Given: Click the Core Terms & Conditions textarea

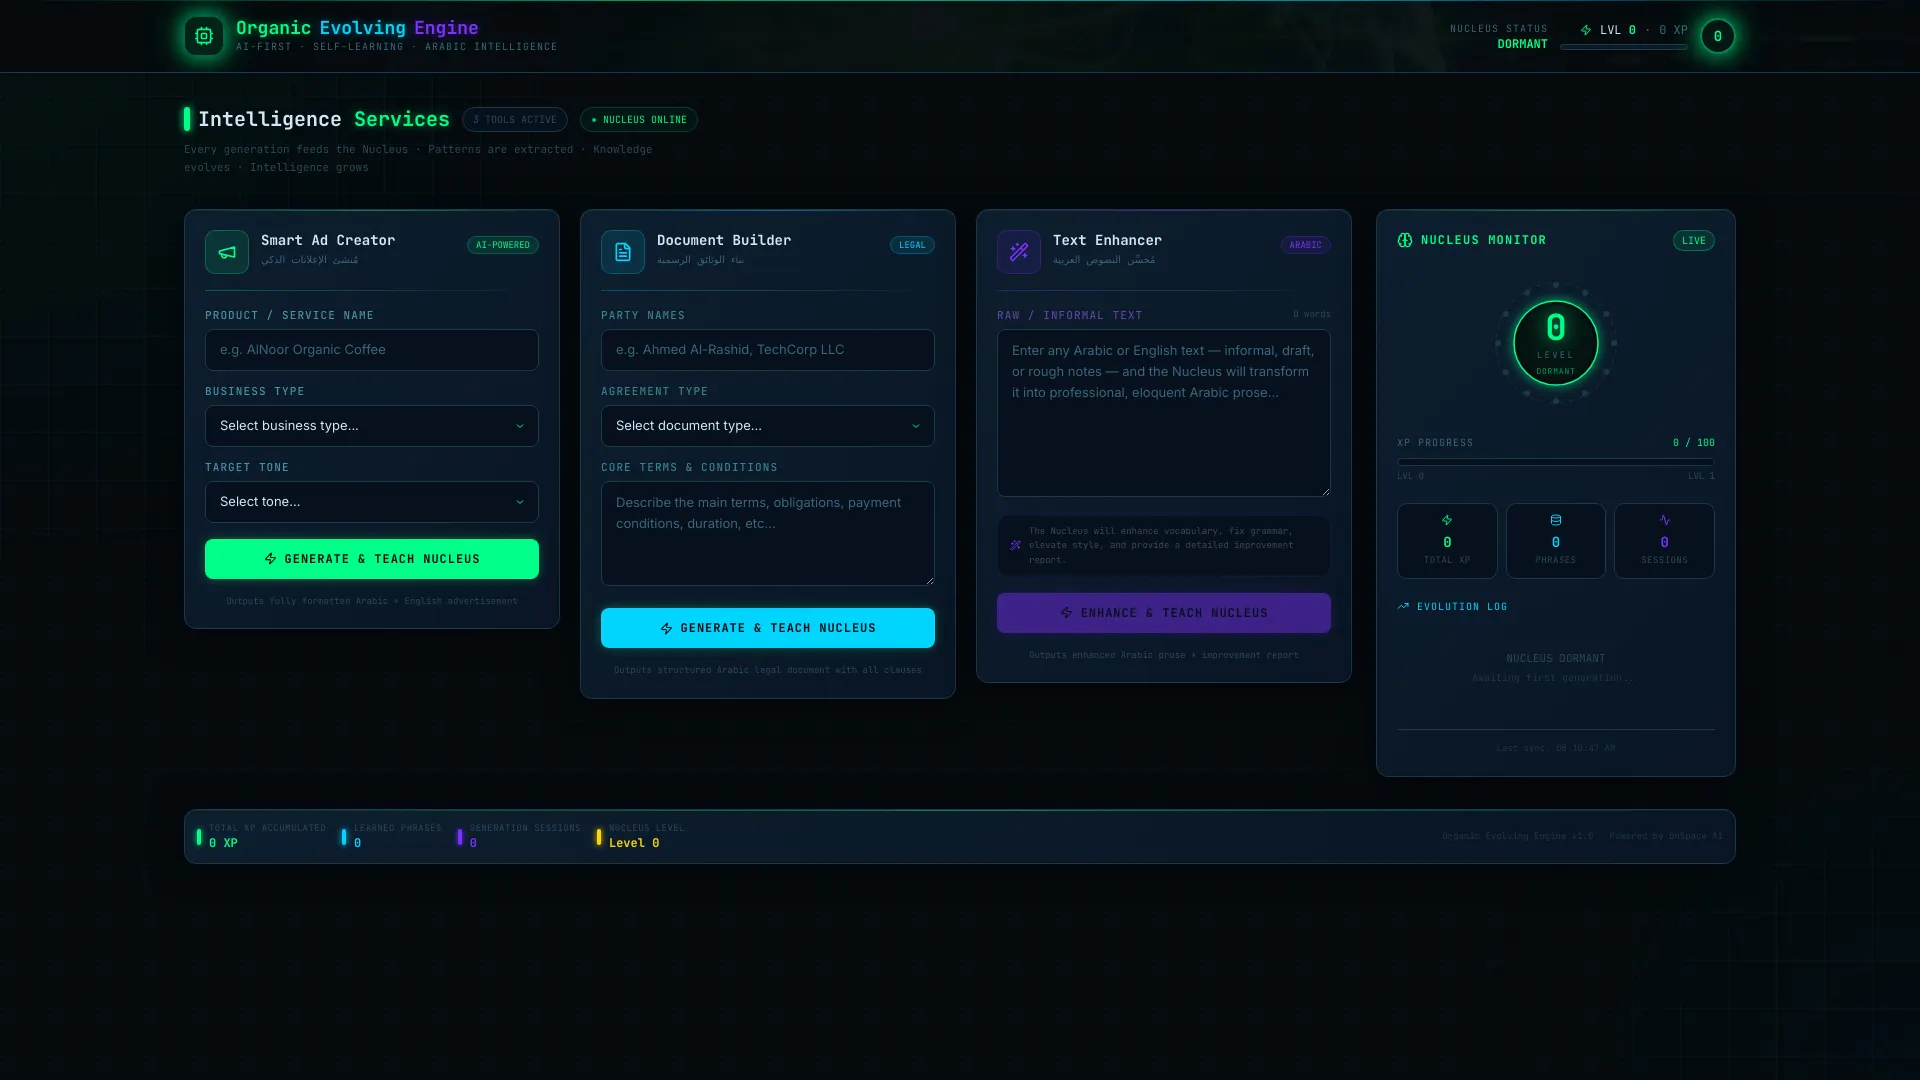Looking at the screenshot, I should (768, 534).
